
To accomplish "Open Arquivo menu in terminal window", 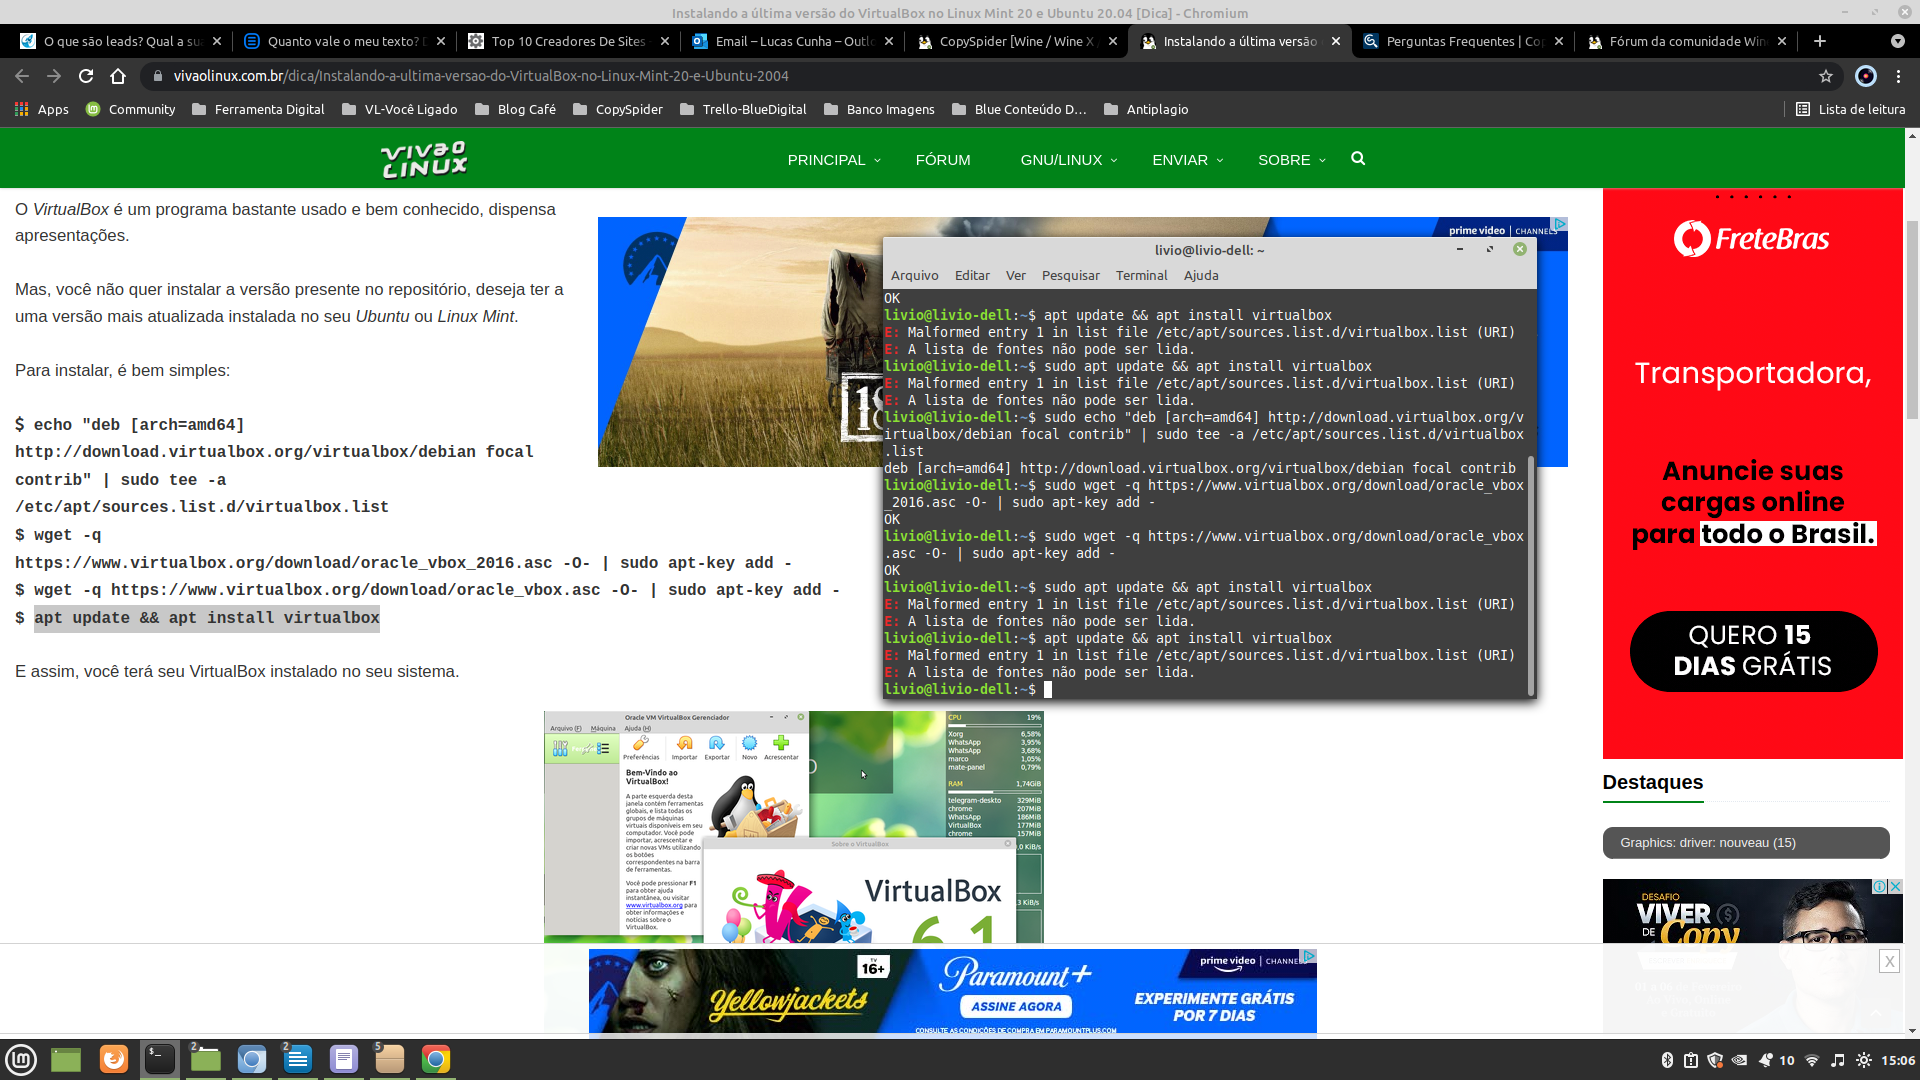I will 914,275.
